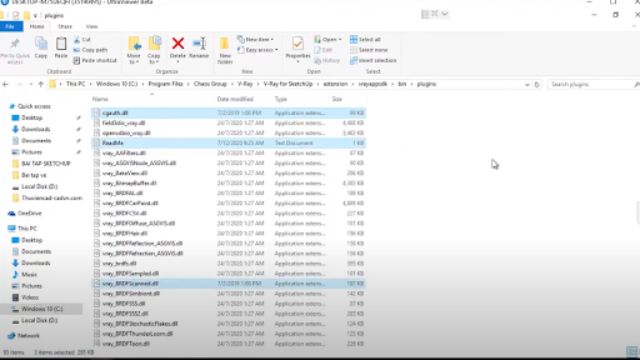Click the Select none command
This screenshot has width=640, height=360.
coord(369,50)
